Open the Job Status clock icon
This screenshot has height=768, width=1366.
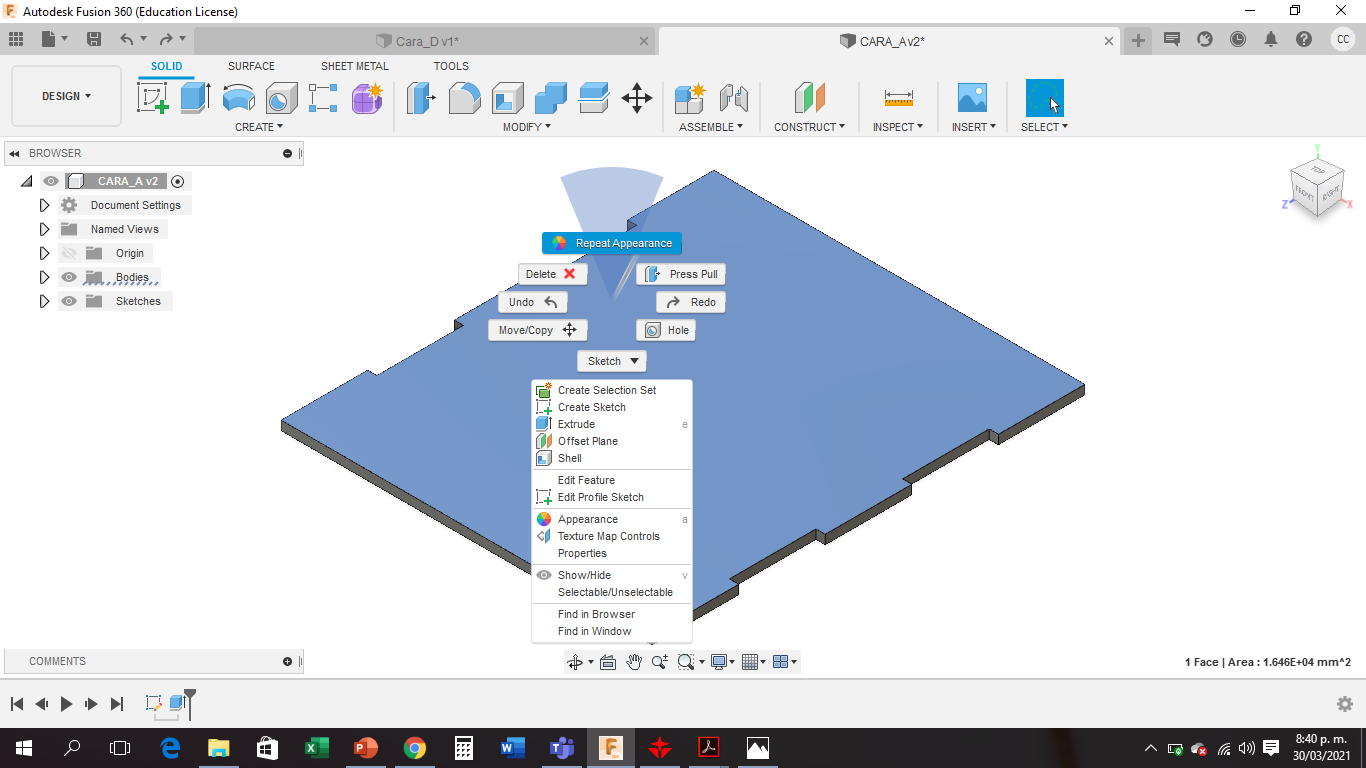pyautogui.click(x=1238, y=40)
